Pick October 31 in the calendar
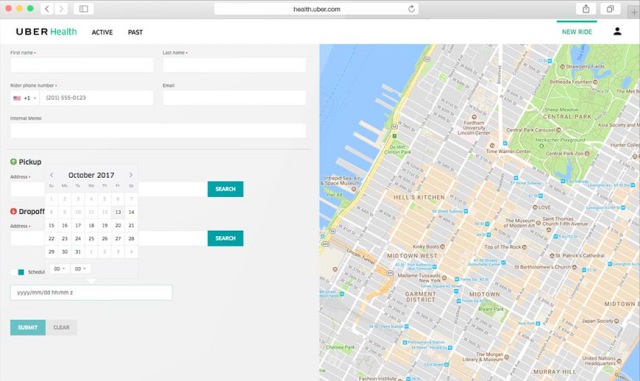 tap(78, 252)
